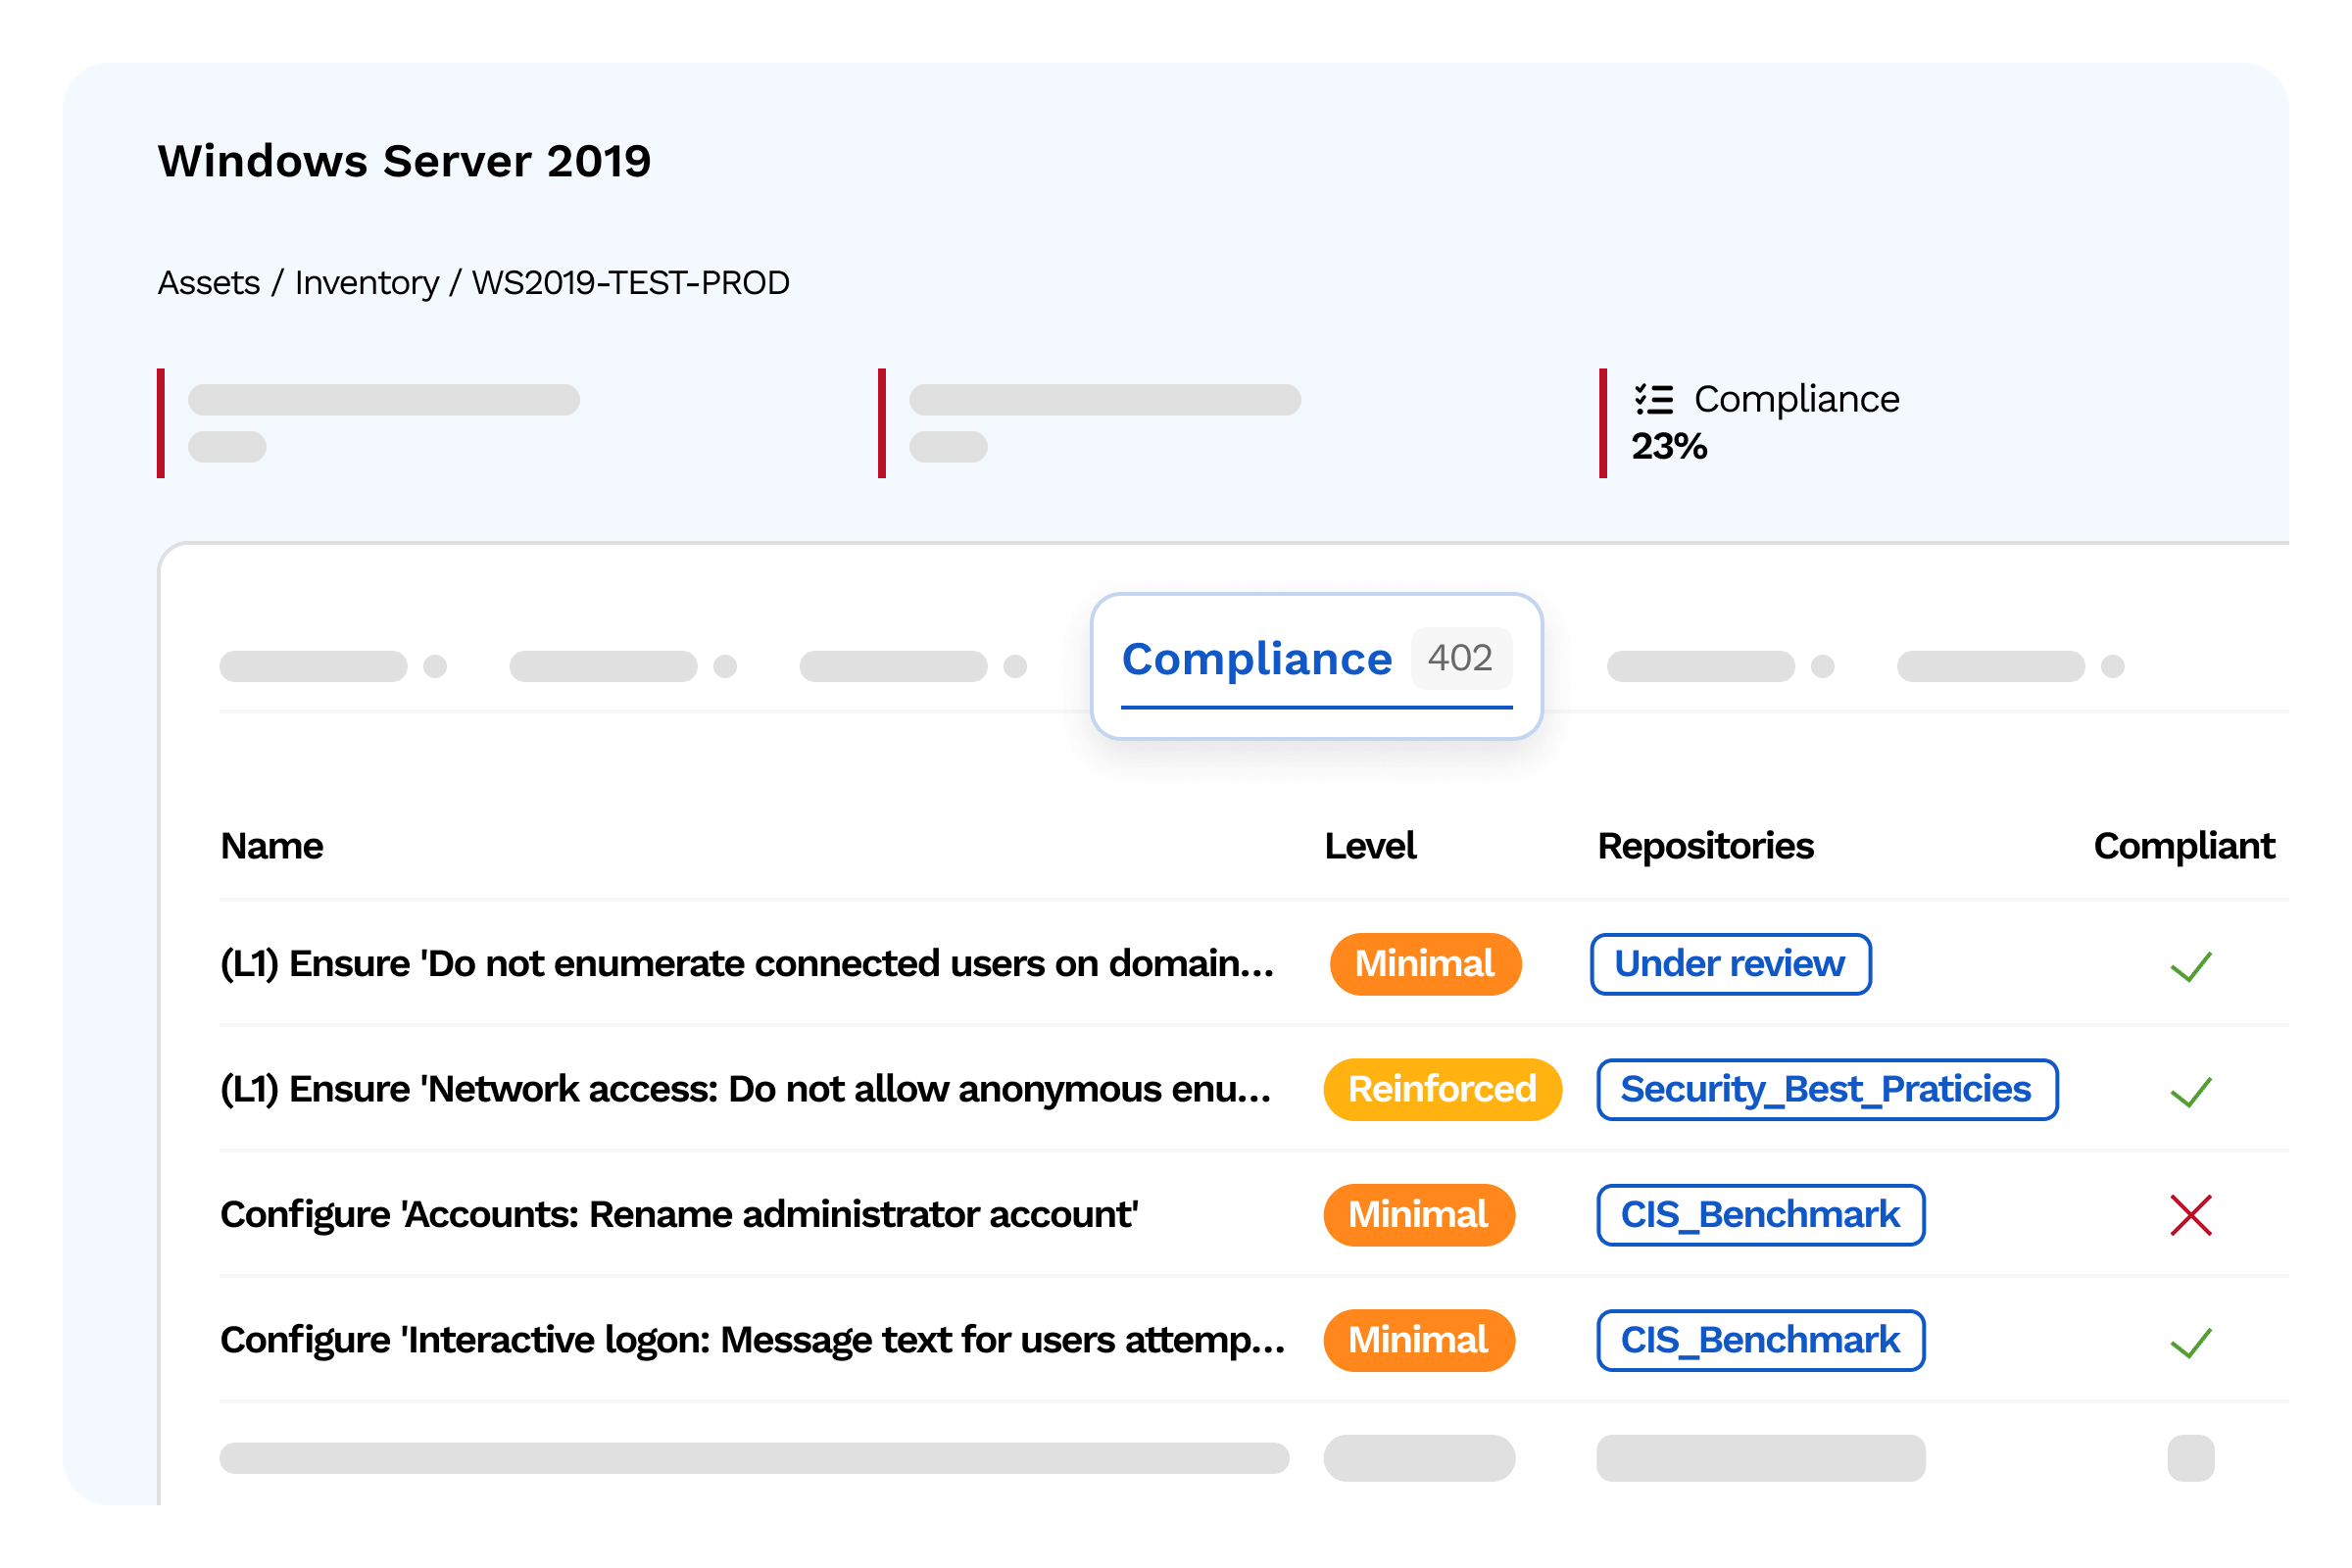Sort by the Compliant column header
This screenshot has width=2352, height=1568.
(2185, 846)
